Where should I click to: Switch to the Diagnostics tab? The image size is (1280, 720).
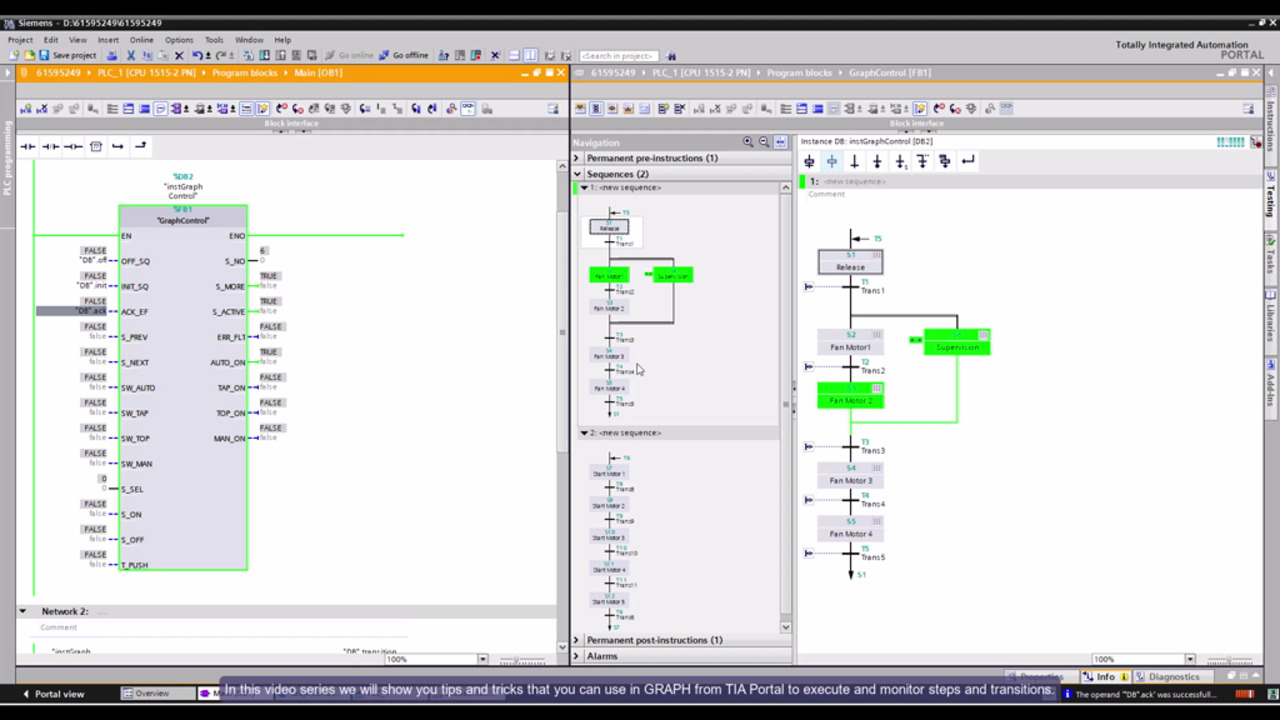pyautogui.click(x=1172, y=677)
